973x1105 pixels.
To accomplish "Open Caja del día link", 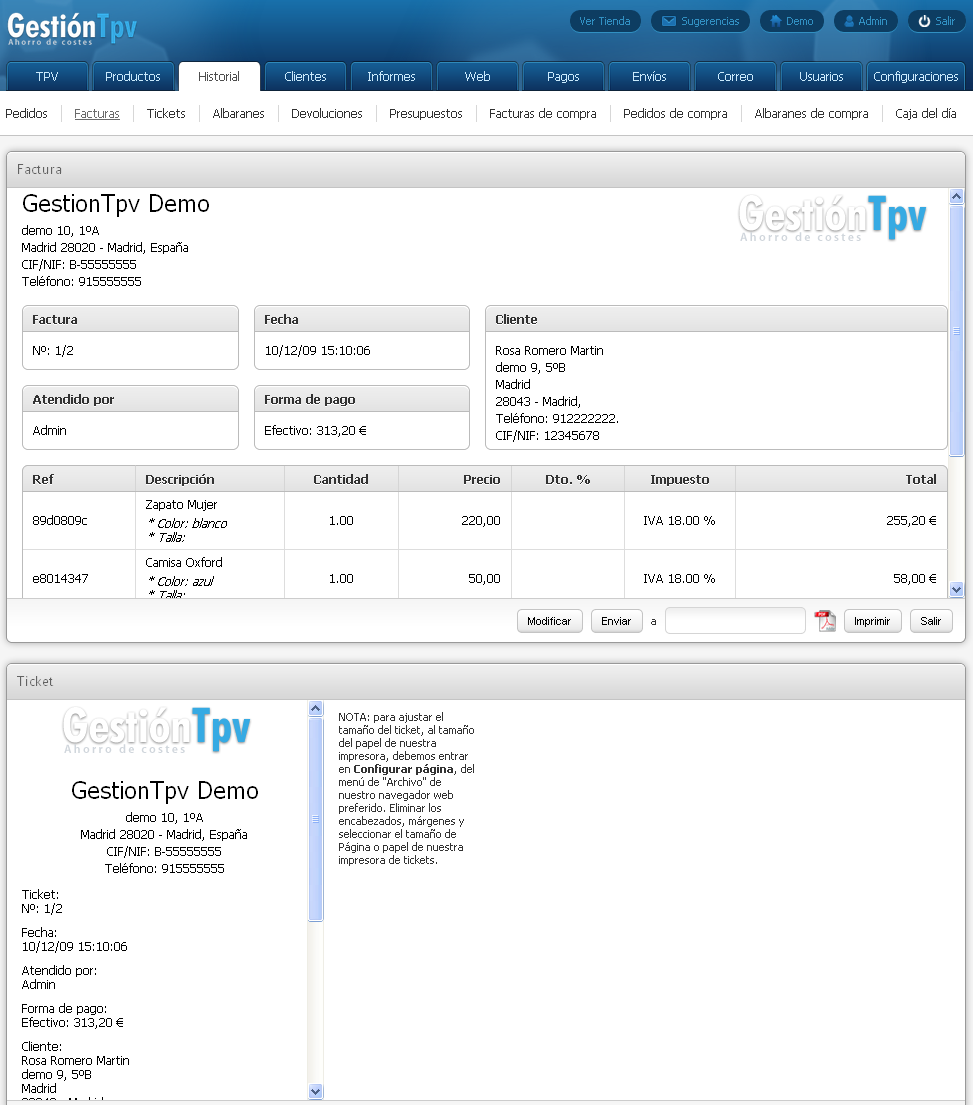I will point(926,113).
